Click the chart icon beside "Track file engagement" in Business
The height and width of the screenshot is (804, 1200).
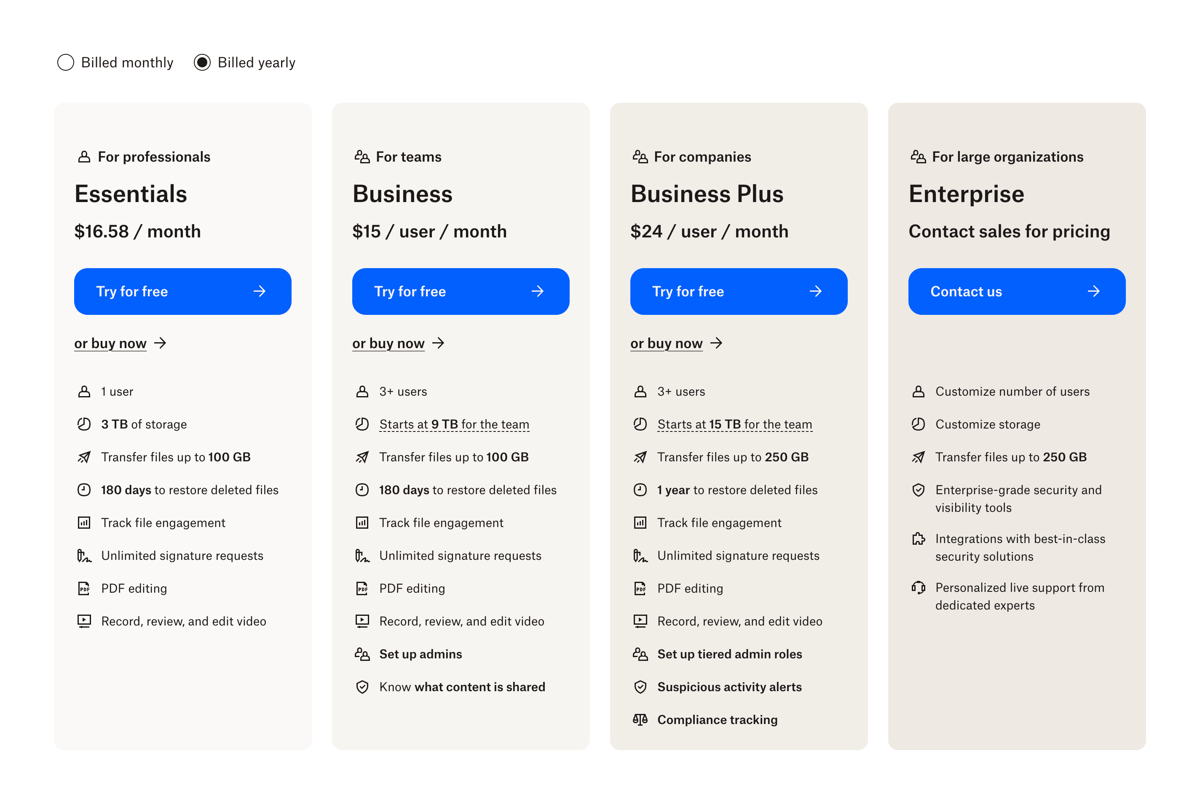point(363,522)
